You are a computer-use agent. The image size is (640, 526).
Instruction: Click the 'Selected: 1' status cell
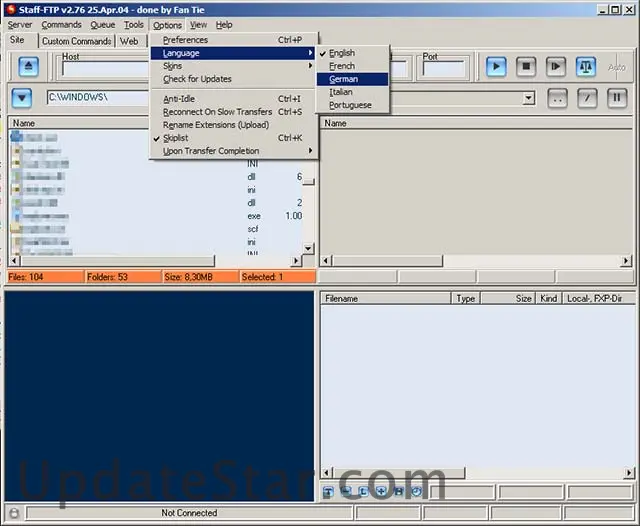pyautogui.click(x=278, y=277)
